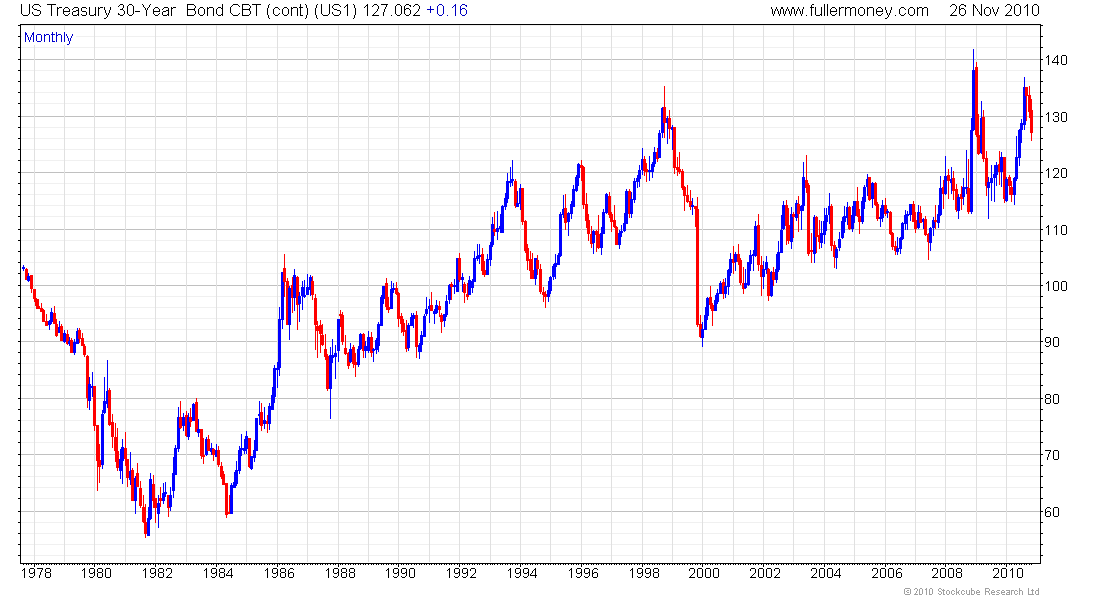
Task: Click the Monthly interval label
Action: [x=48, y=38]
